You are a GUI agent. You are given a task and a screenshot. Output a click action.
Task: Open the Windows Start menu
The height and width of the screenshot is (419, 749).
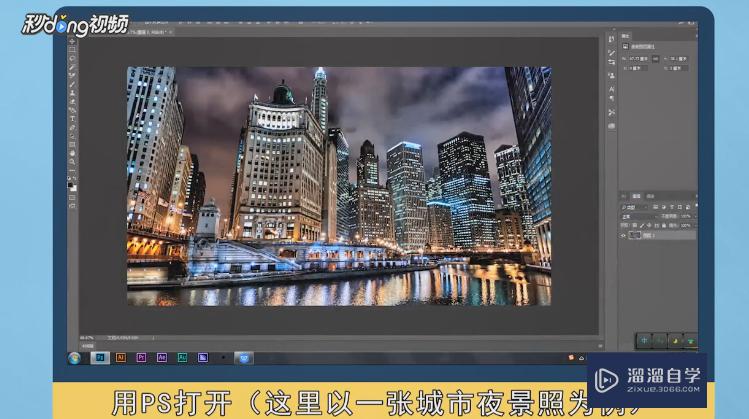[74, 358]
